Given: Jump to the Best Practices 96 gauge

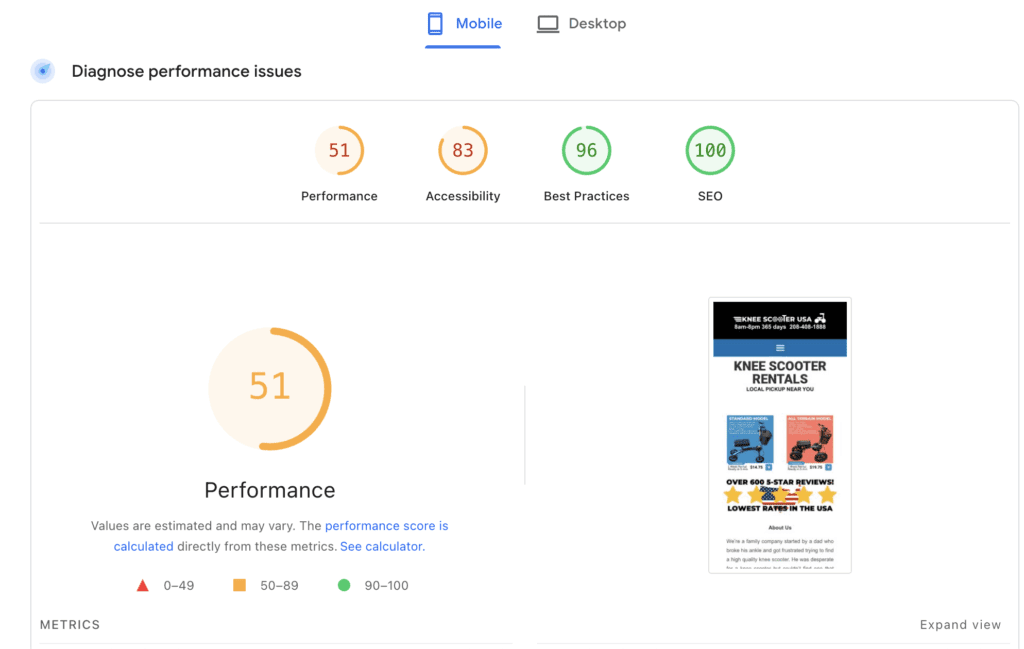Looking at the screenshot, I should click(586, 151).
